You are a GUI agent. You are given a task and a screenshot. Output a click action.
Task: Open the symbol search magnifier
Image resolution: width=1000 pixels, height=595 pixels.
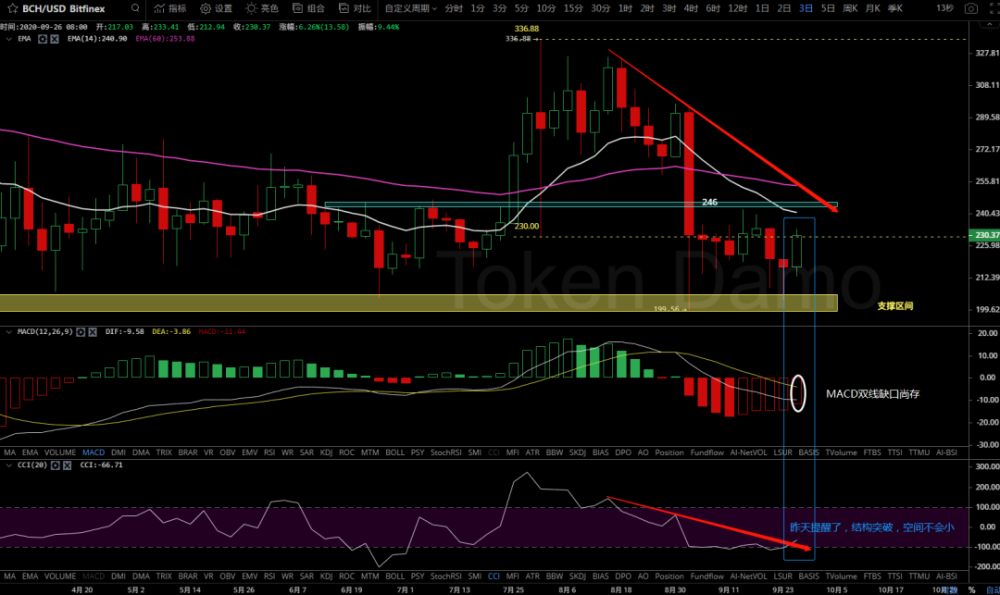point(135,8)
